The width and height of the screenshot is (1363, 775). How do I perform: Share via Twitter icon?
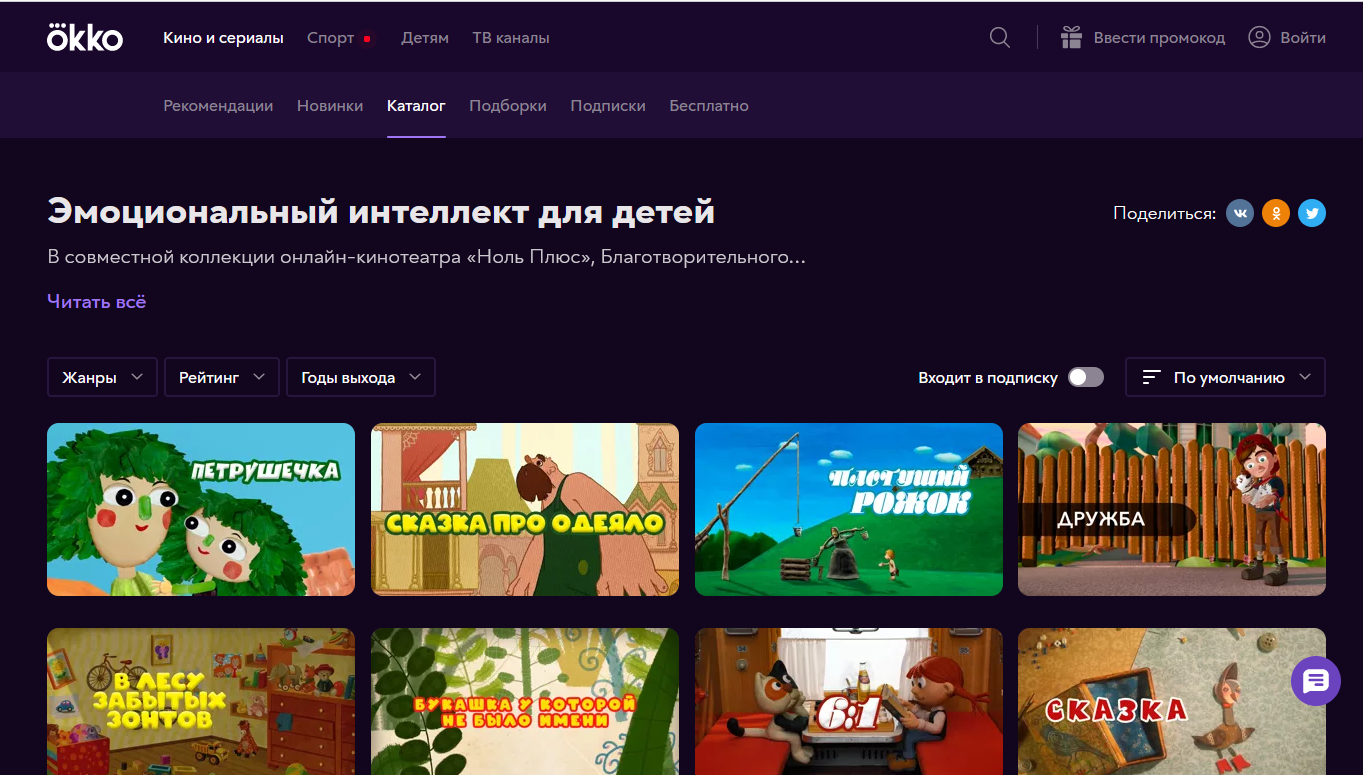click(1312, 213)
